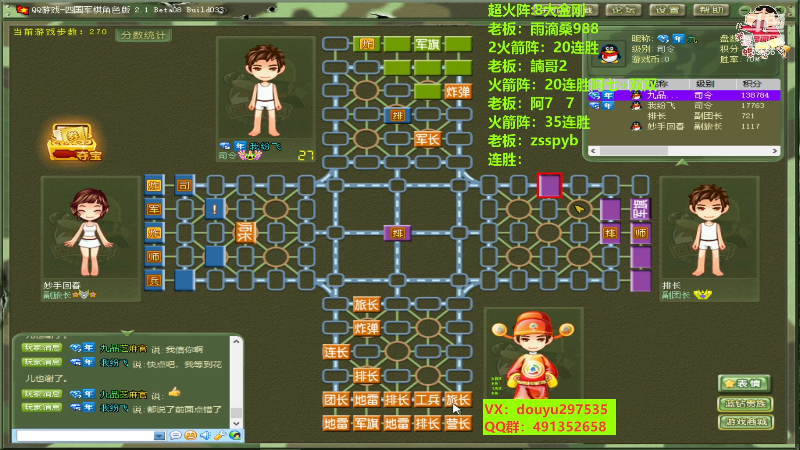The width and height of the screenshot is (800, 450).
Task: Click the right player 排长 avatar
Action: coord(709,231)
